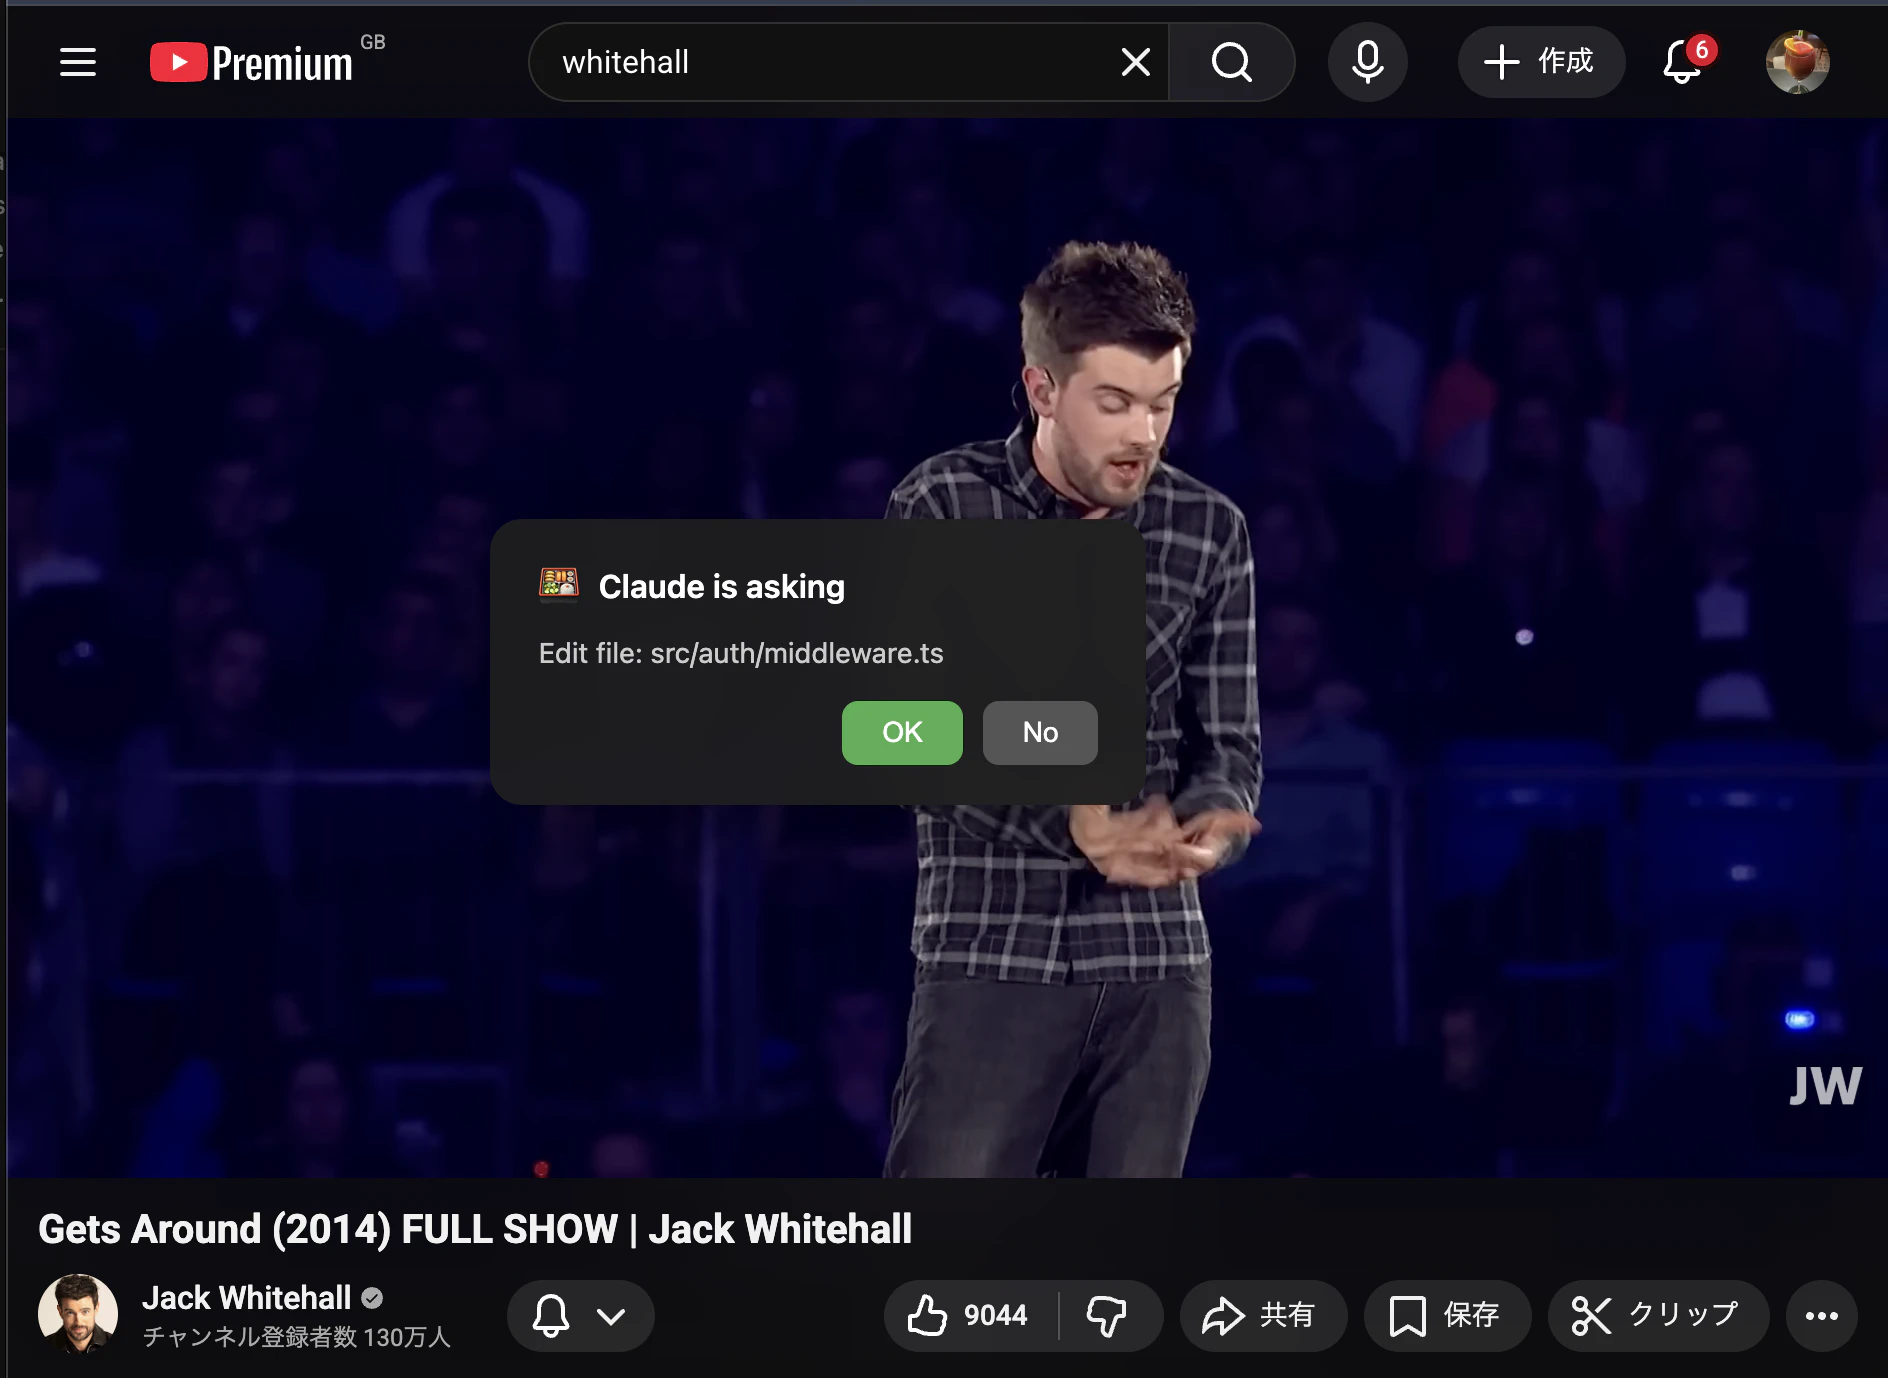Click the video title text
Screen dimensions: 1888x1378
(x=475, y=1229)
